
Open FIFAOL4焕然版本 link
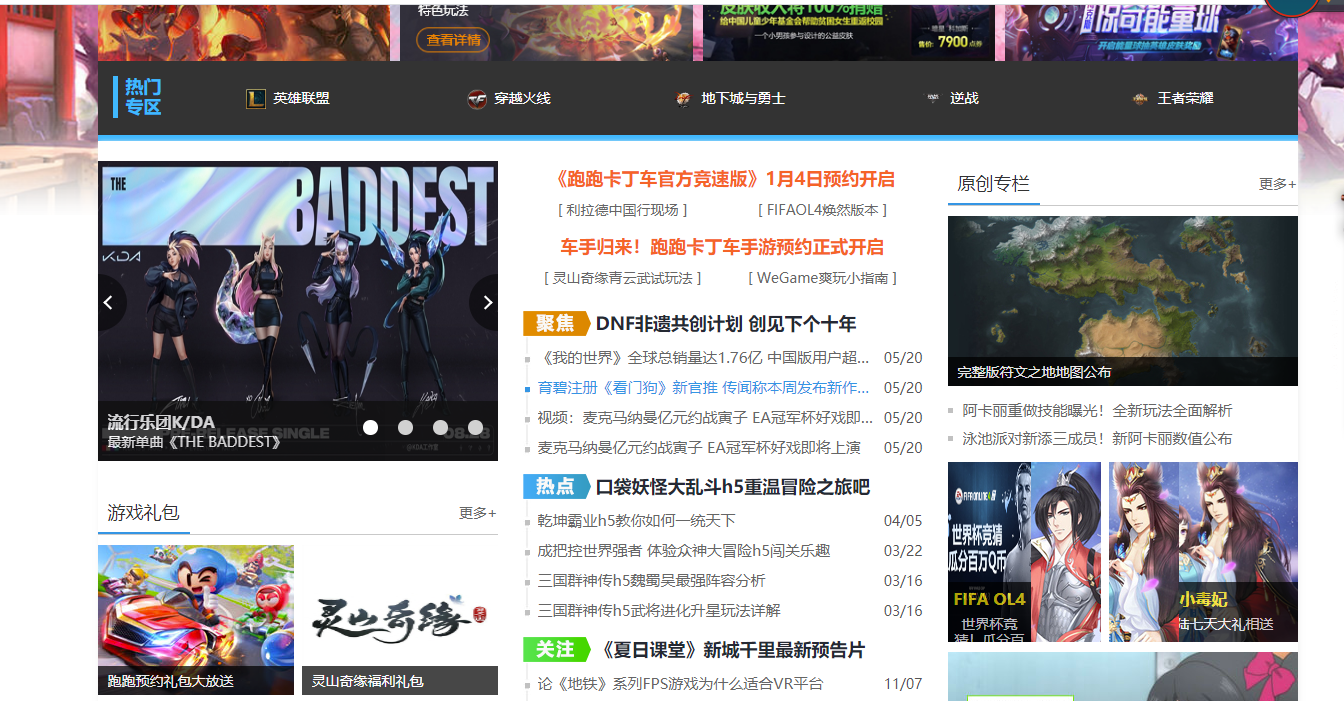pyautogui.click(x=822, y=210)
